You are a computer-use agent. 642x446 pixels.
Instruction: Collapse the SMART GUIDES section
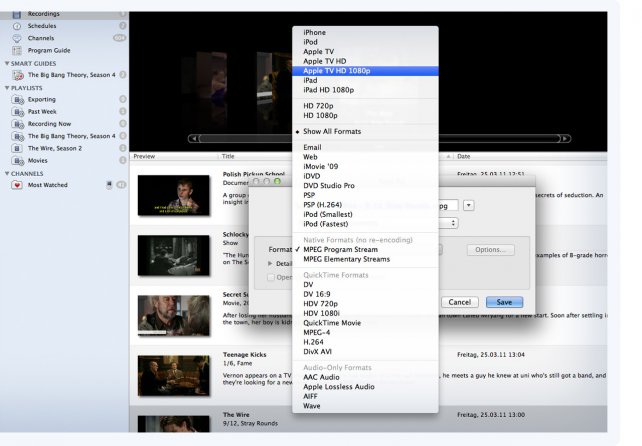(x=7, y=63)
